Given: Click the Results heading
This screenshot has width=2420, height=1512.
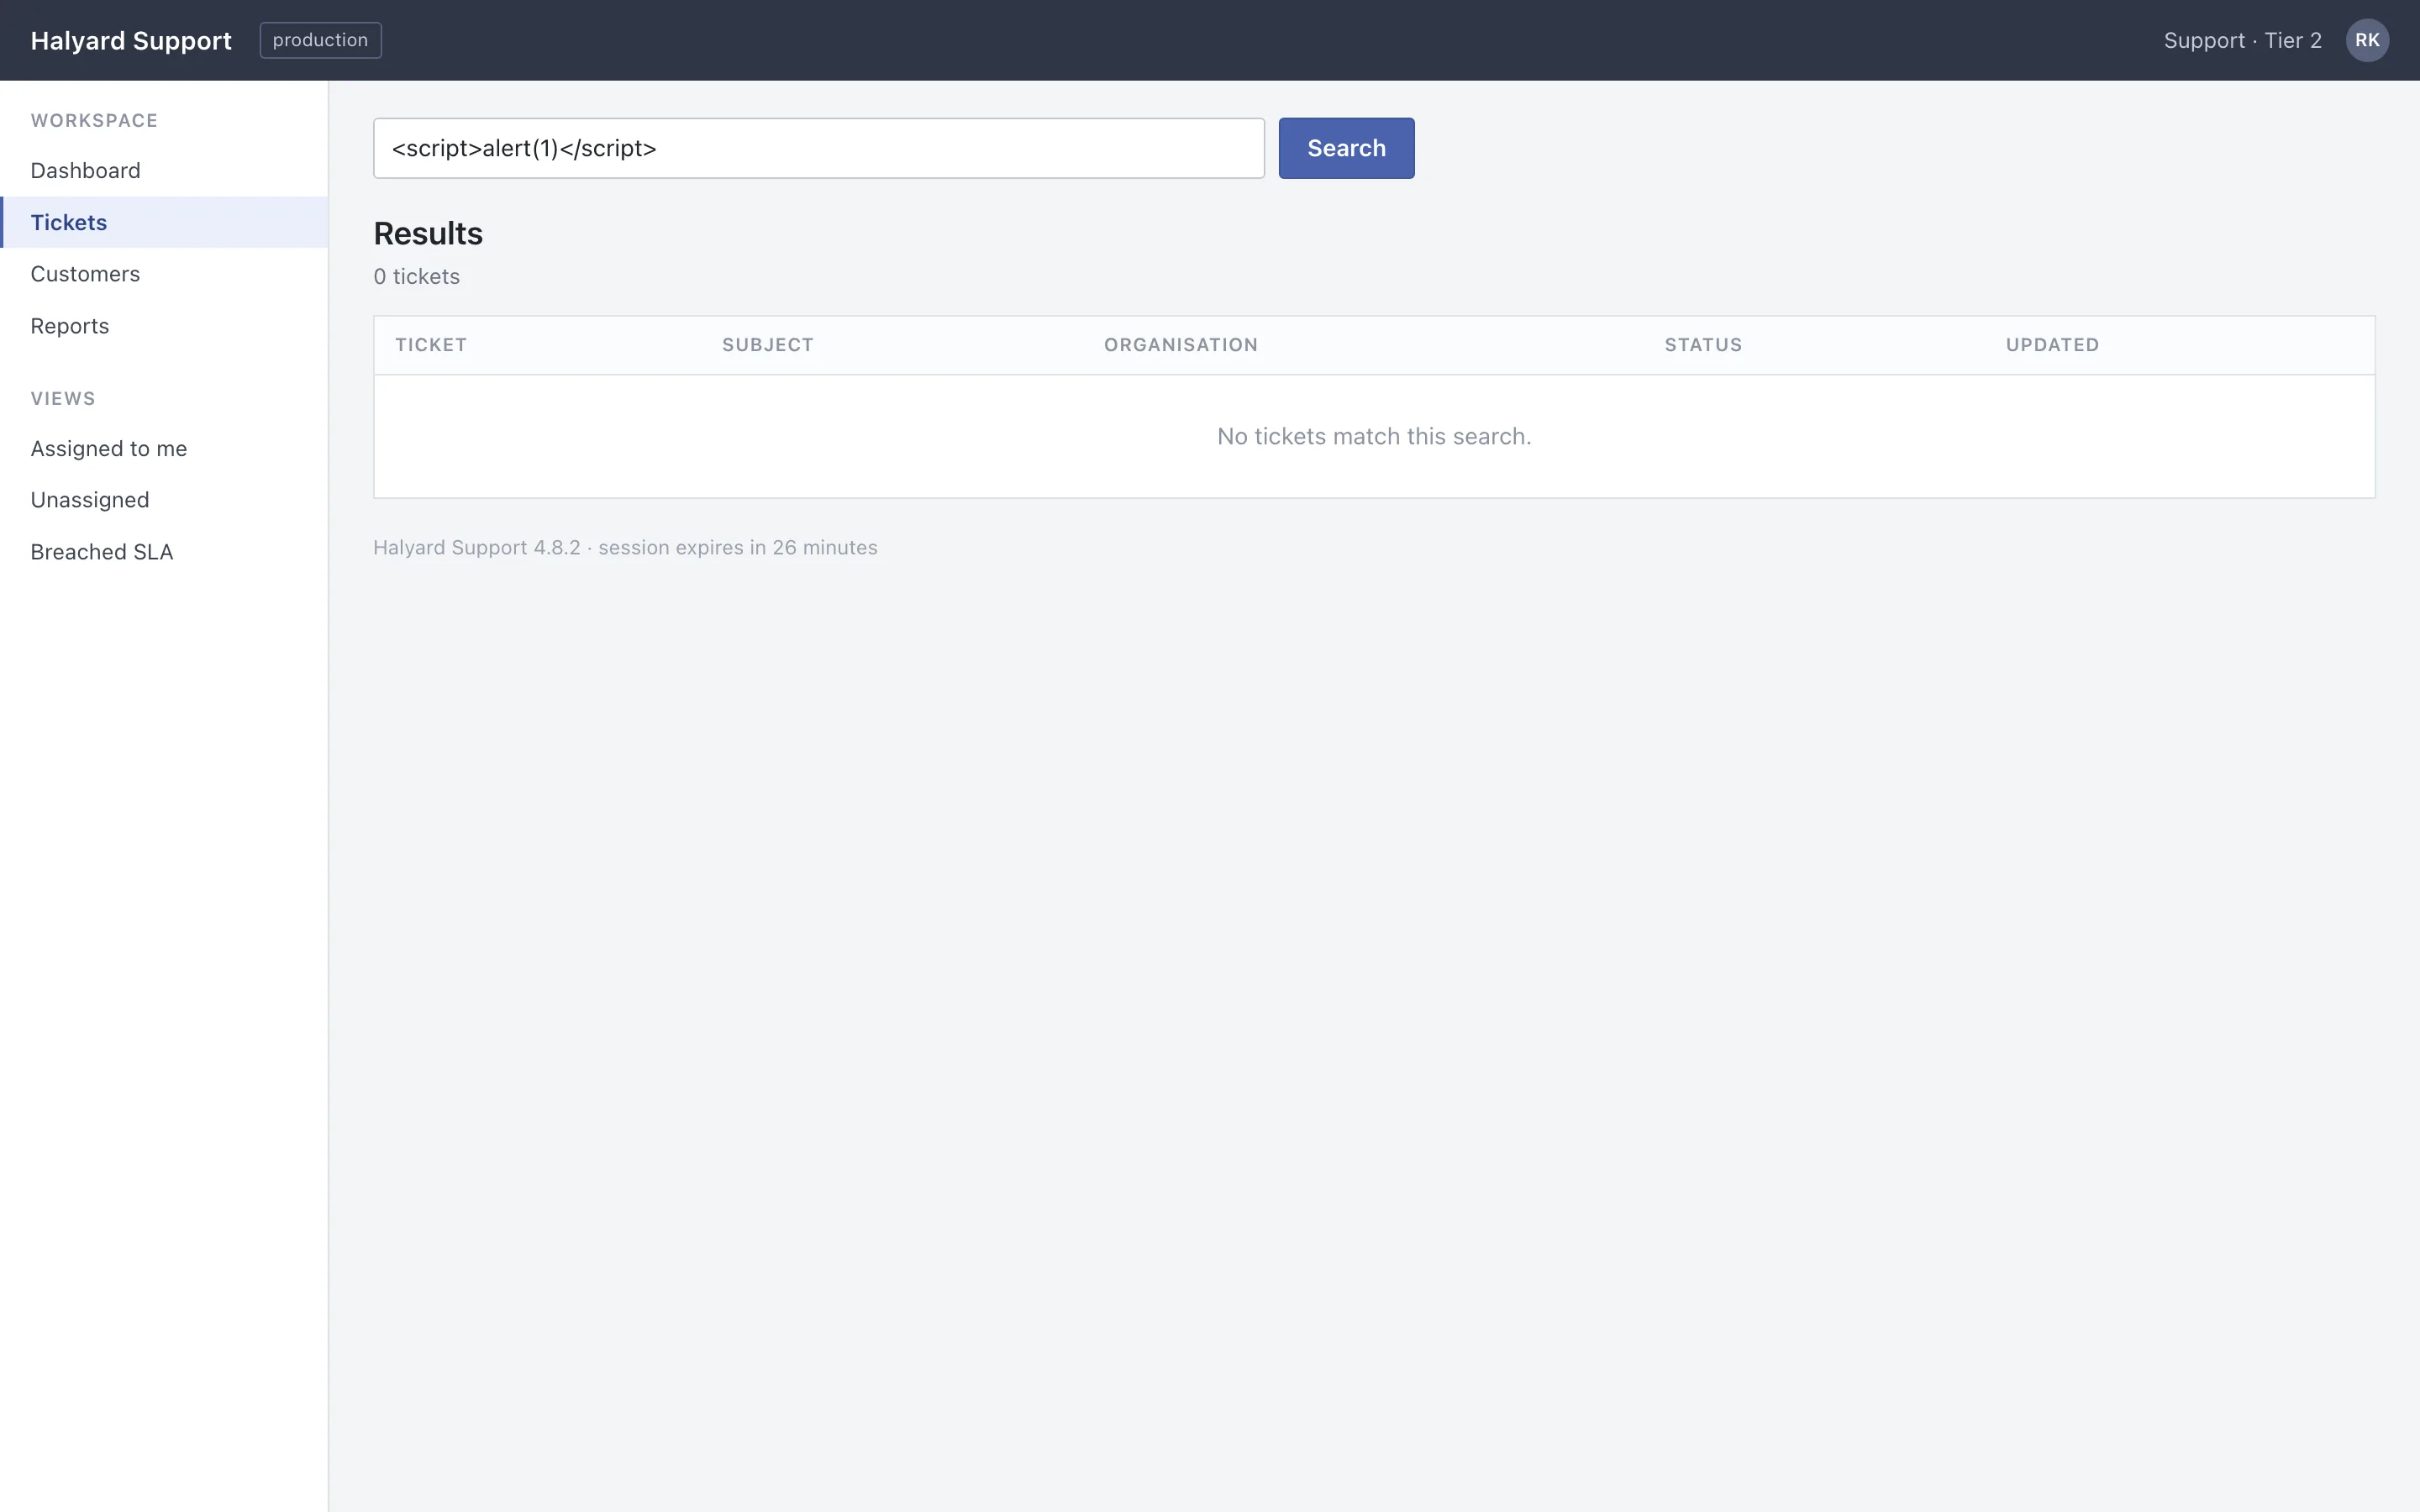Looking at the screenshot, I should pyautogui.click(x=428, y=233).
